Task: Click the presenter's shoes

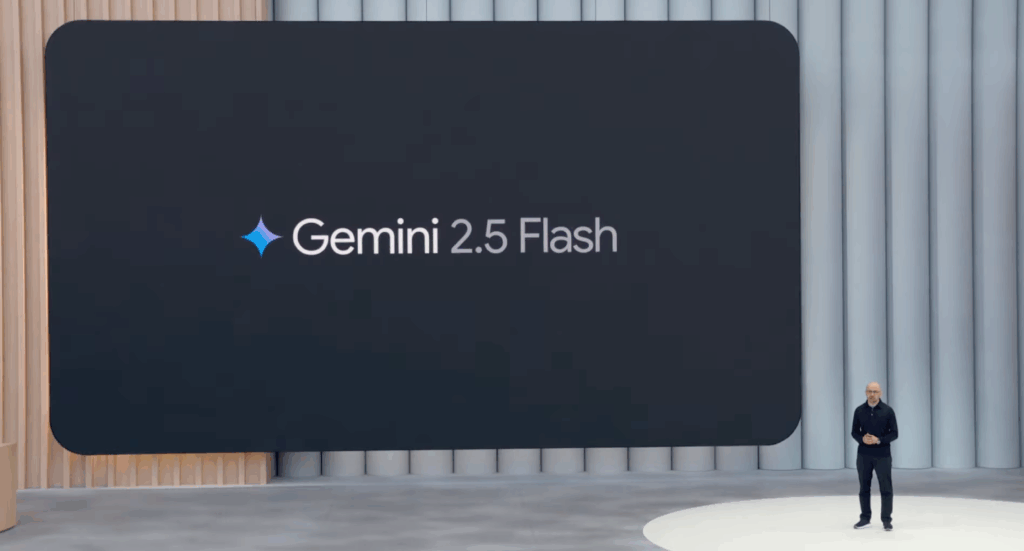Action: 873,524
